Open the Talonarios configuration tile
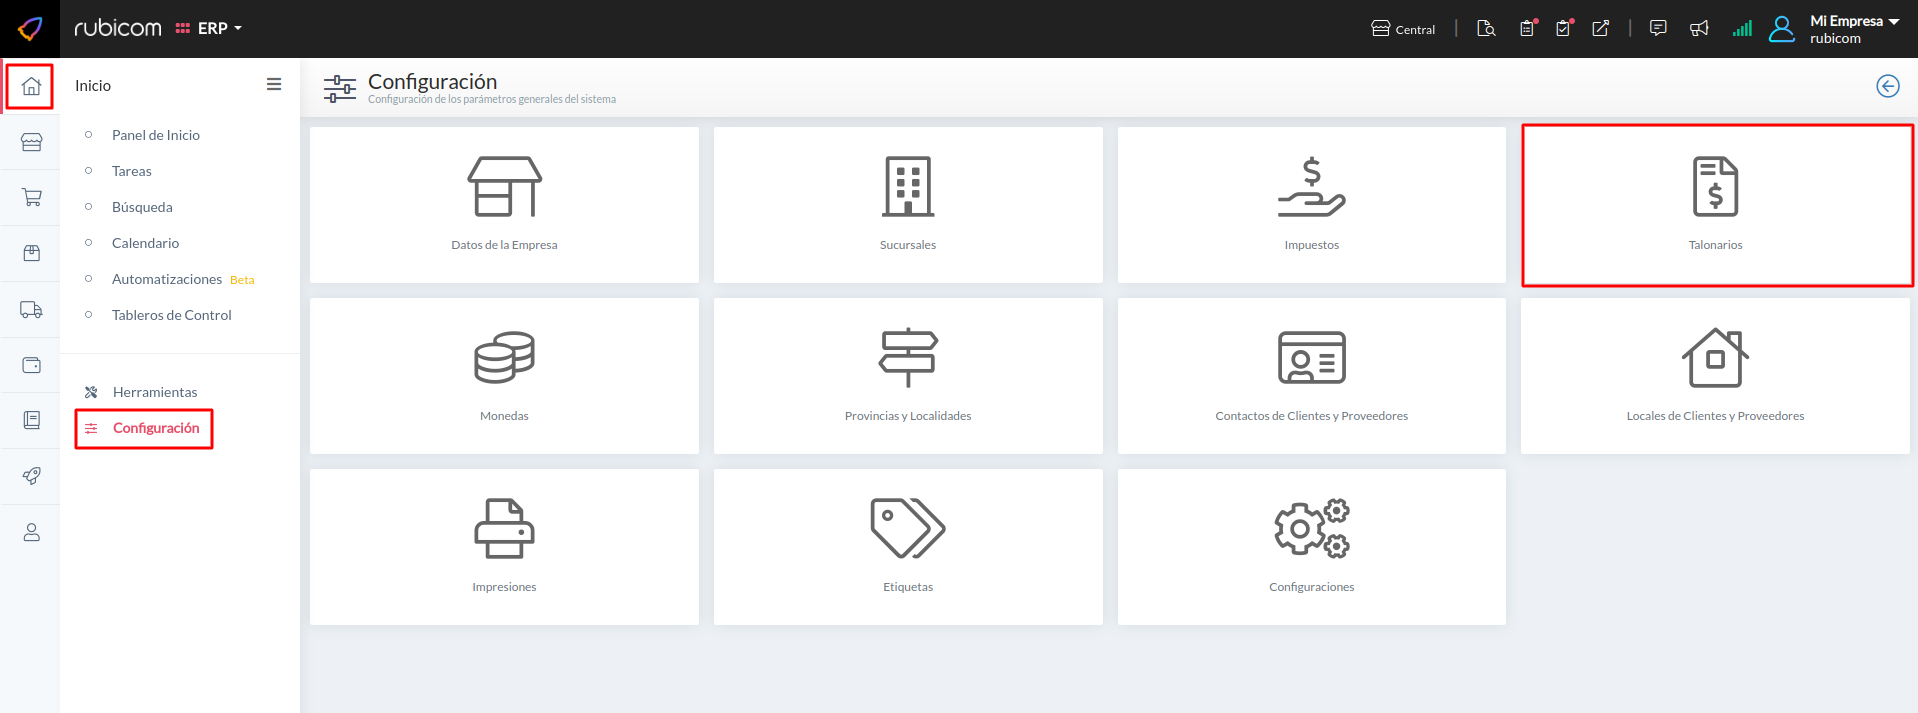Screen dimensions: 1918x713 pyautogui.click(x=1715, y=205)
